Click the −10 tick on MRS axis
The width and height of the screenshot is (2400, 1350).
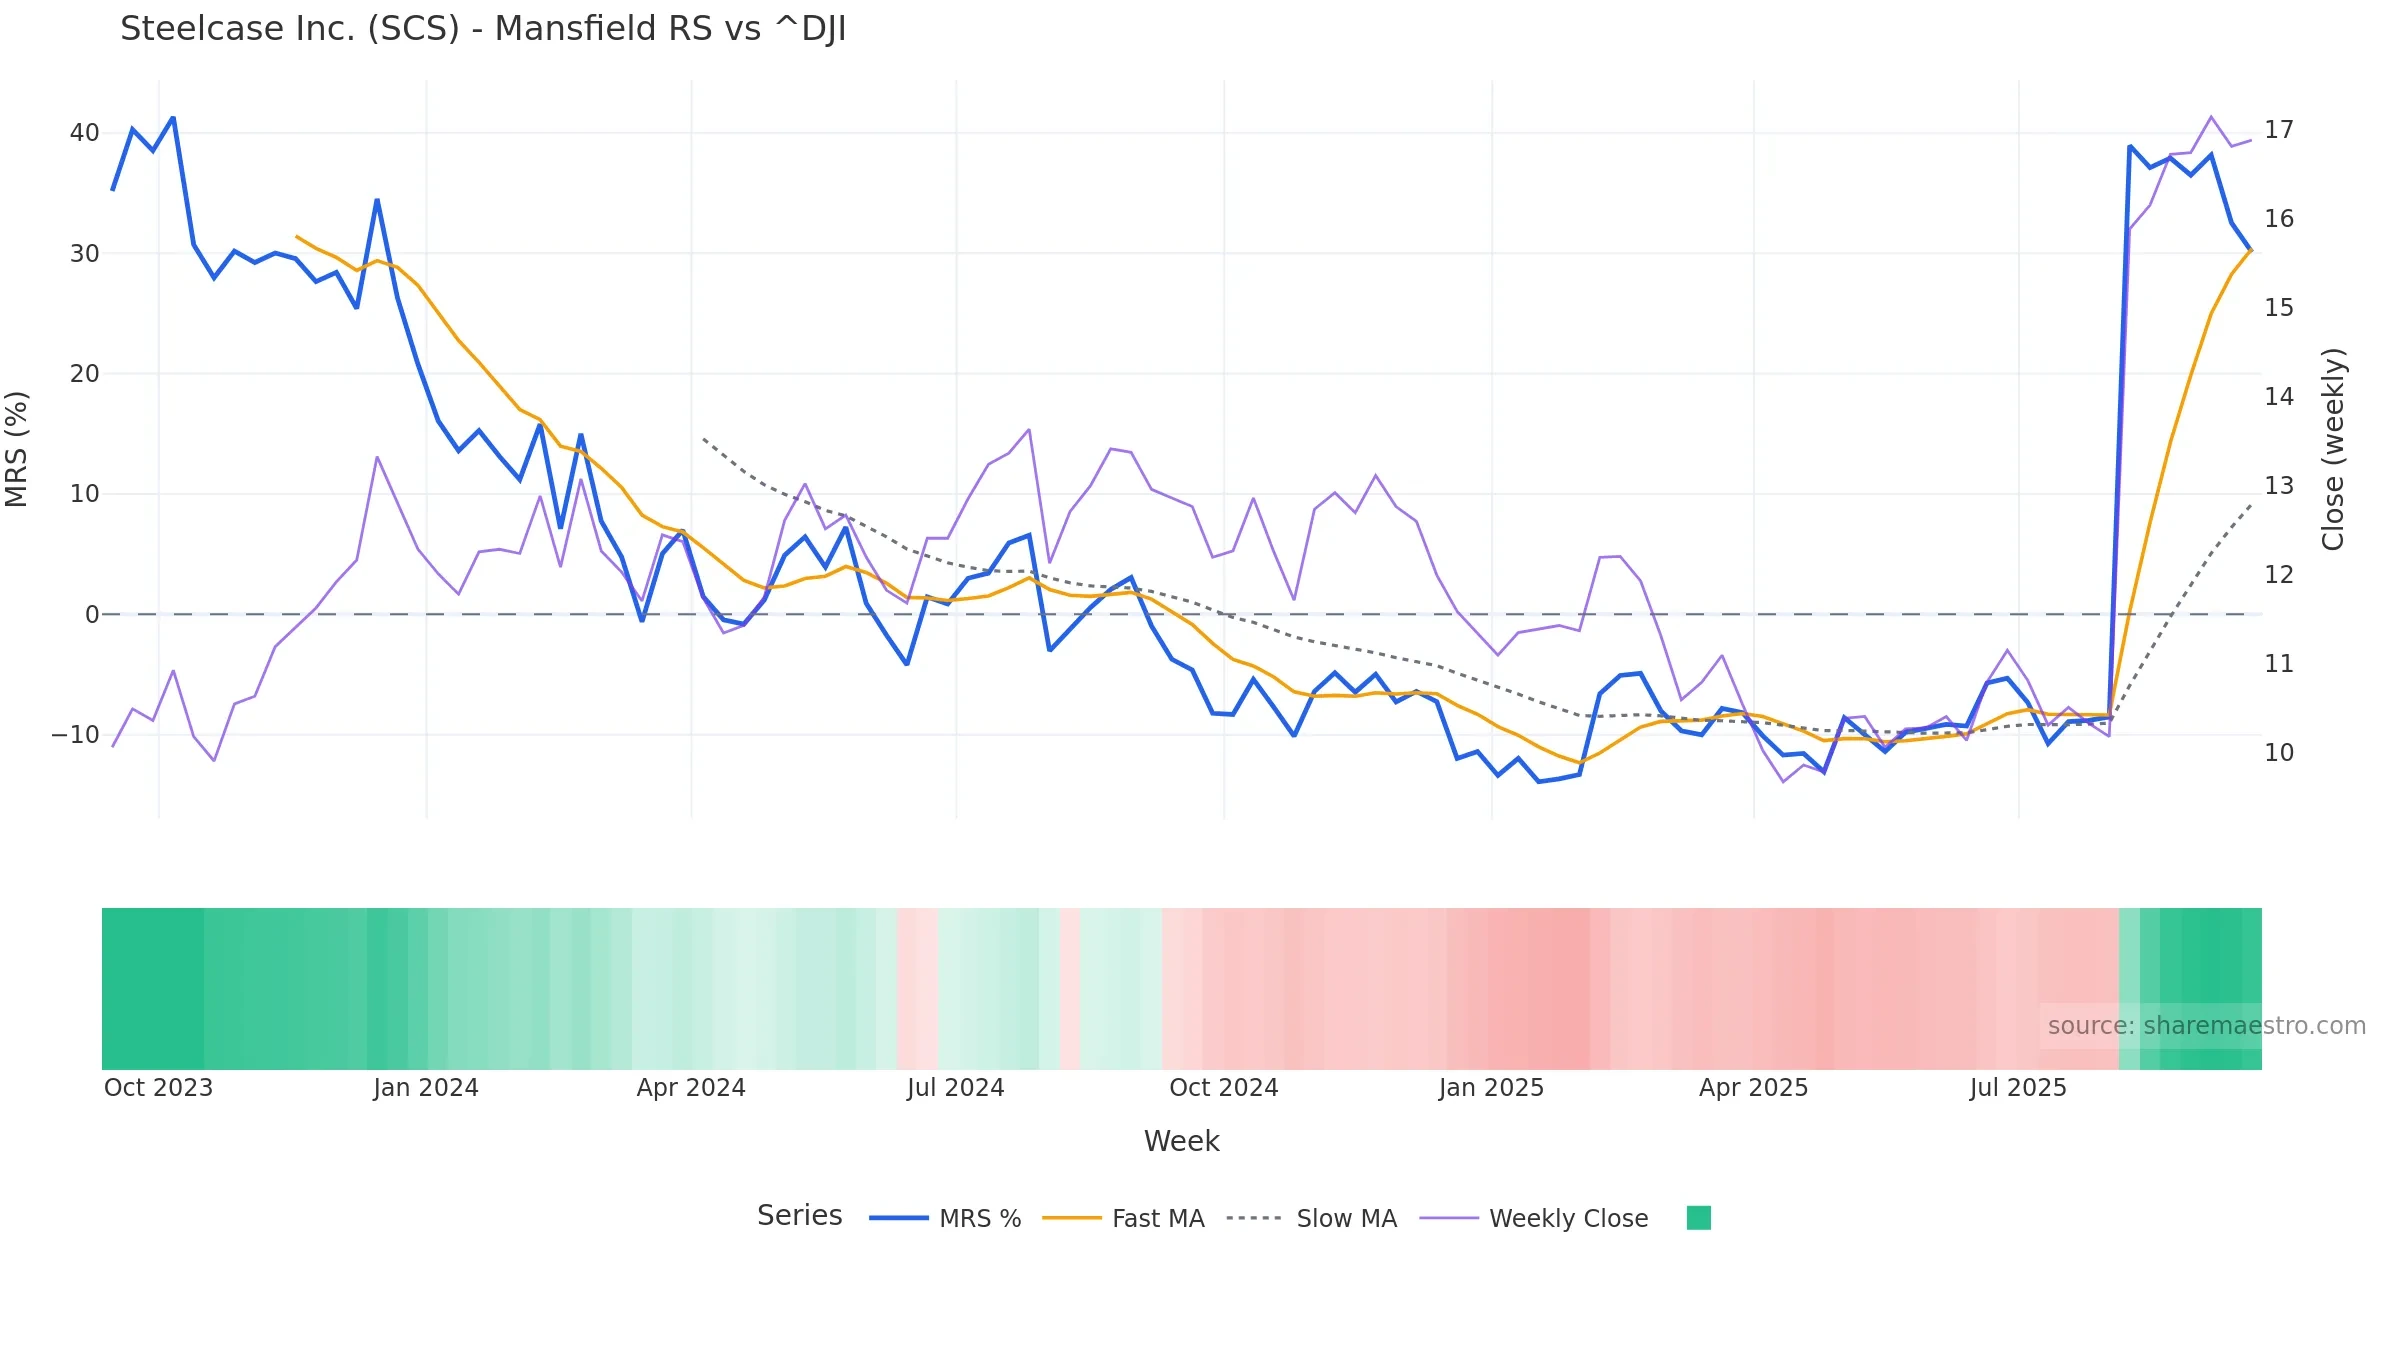pos(76,735)
